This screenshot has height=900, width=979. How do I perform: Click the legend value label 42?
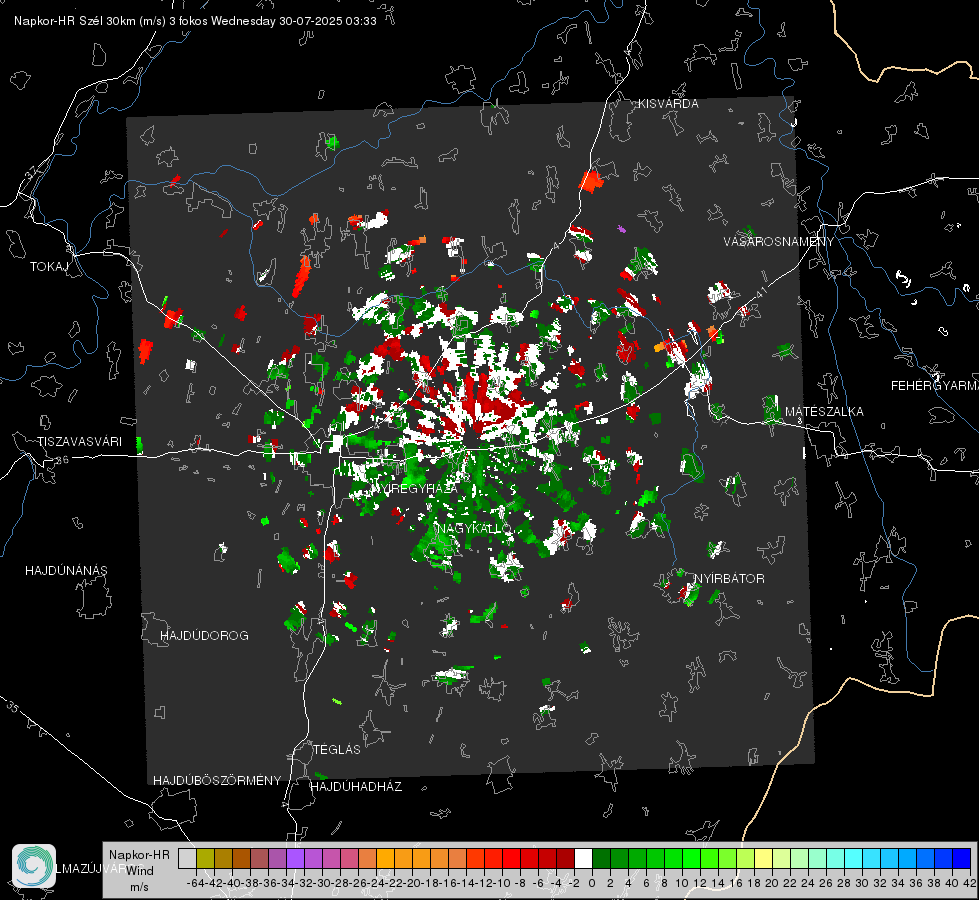coord(969,883)
